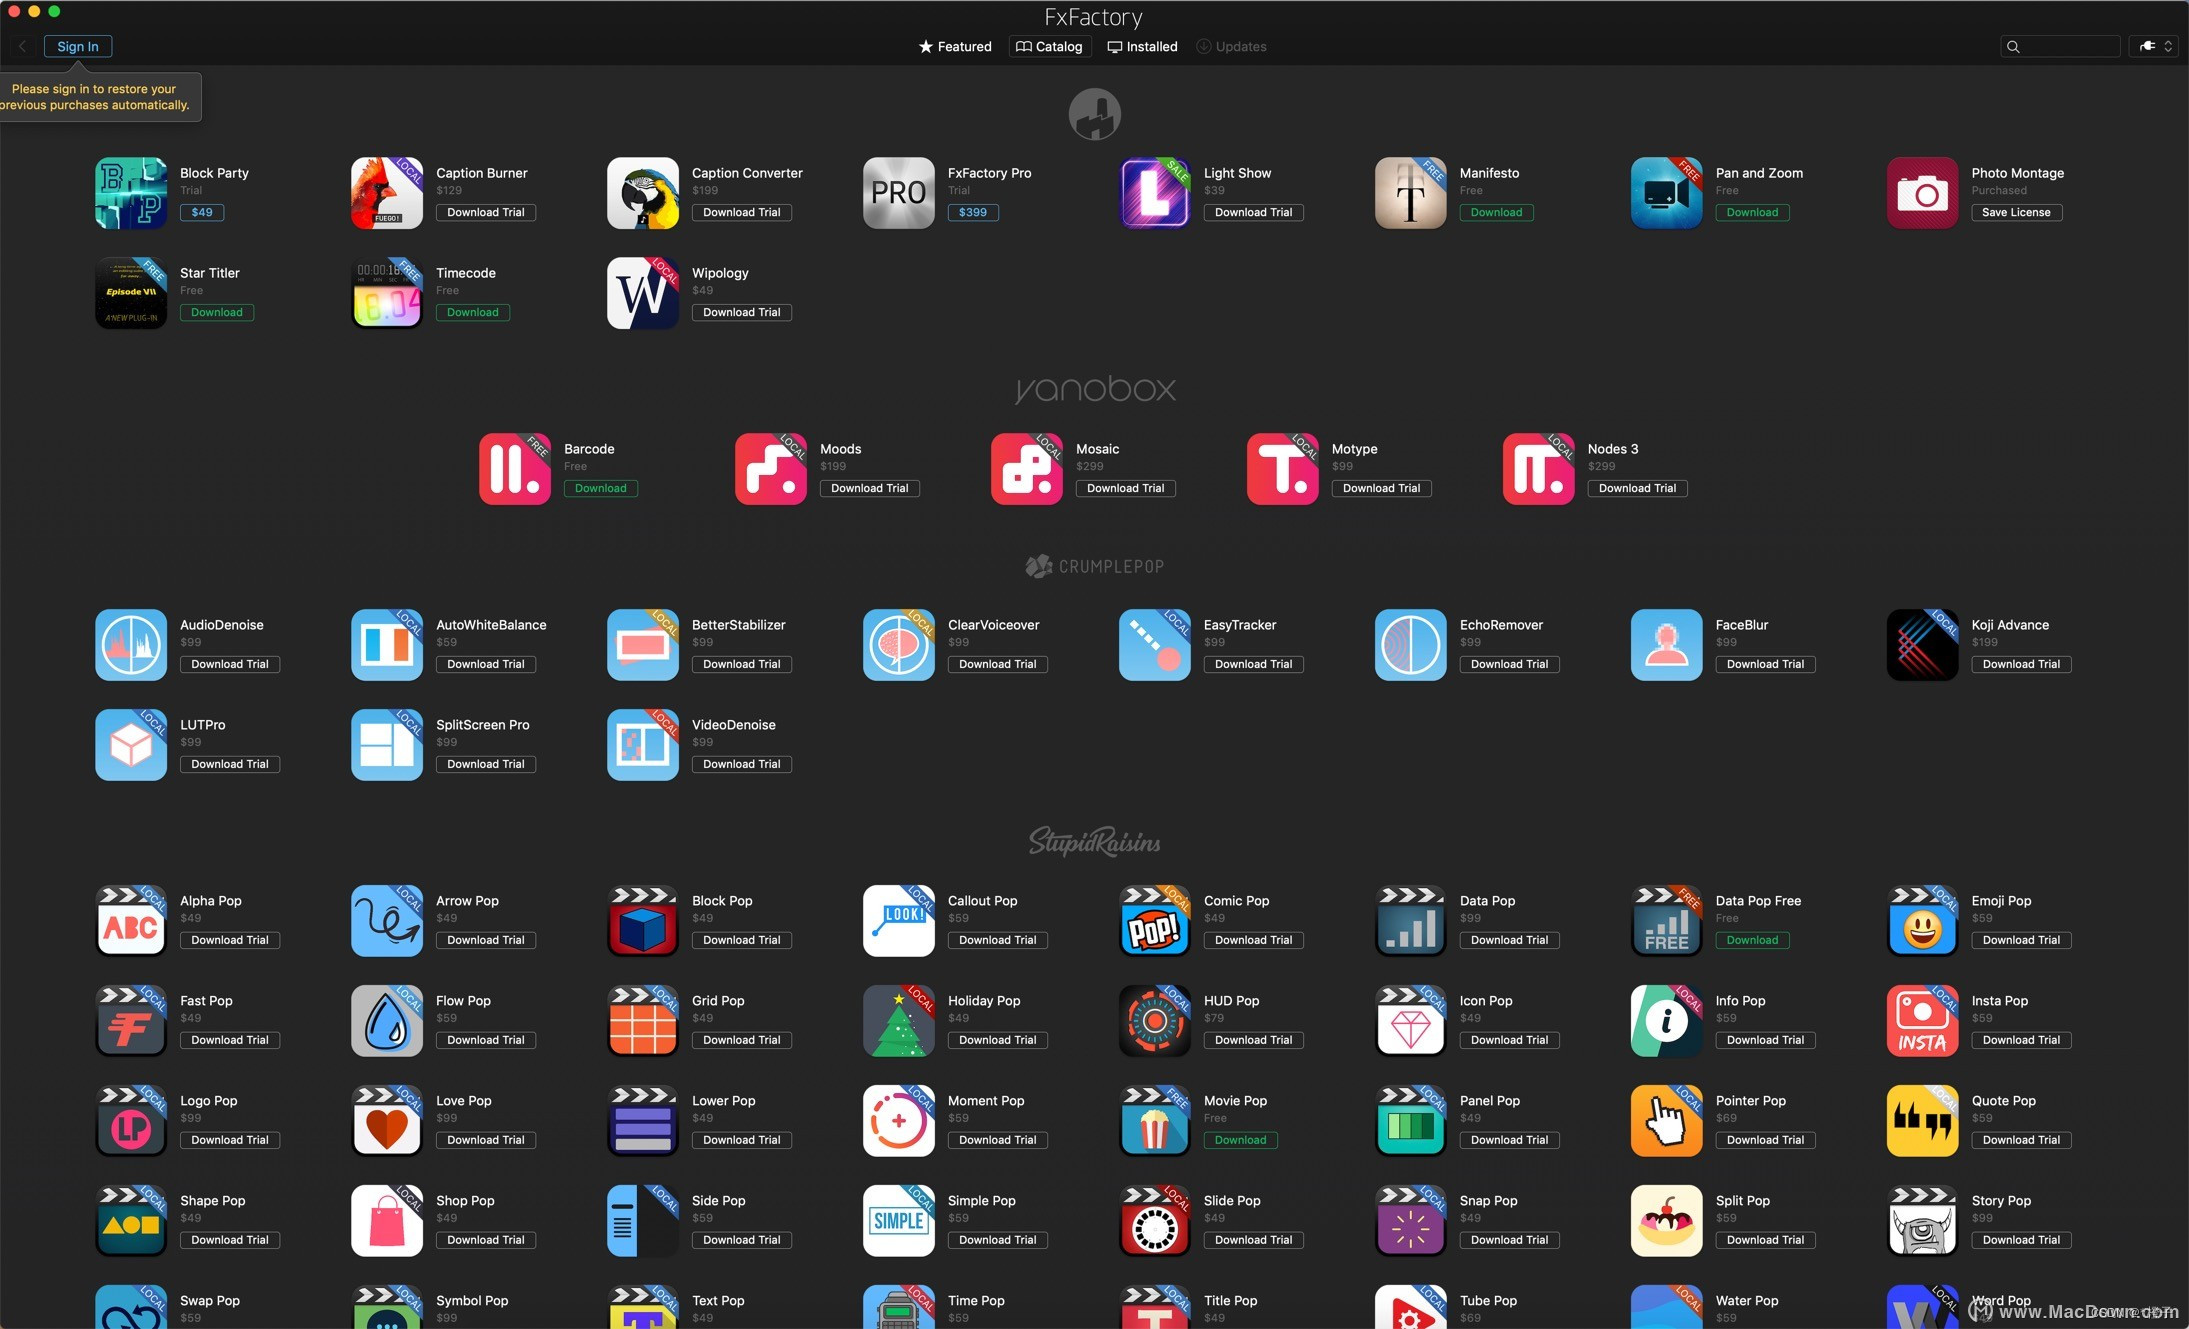The image size is (2189, 1329).
Task: Select the Holiday Pop tree icon
Action: [899, 1021]
